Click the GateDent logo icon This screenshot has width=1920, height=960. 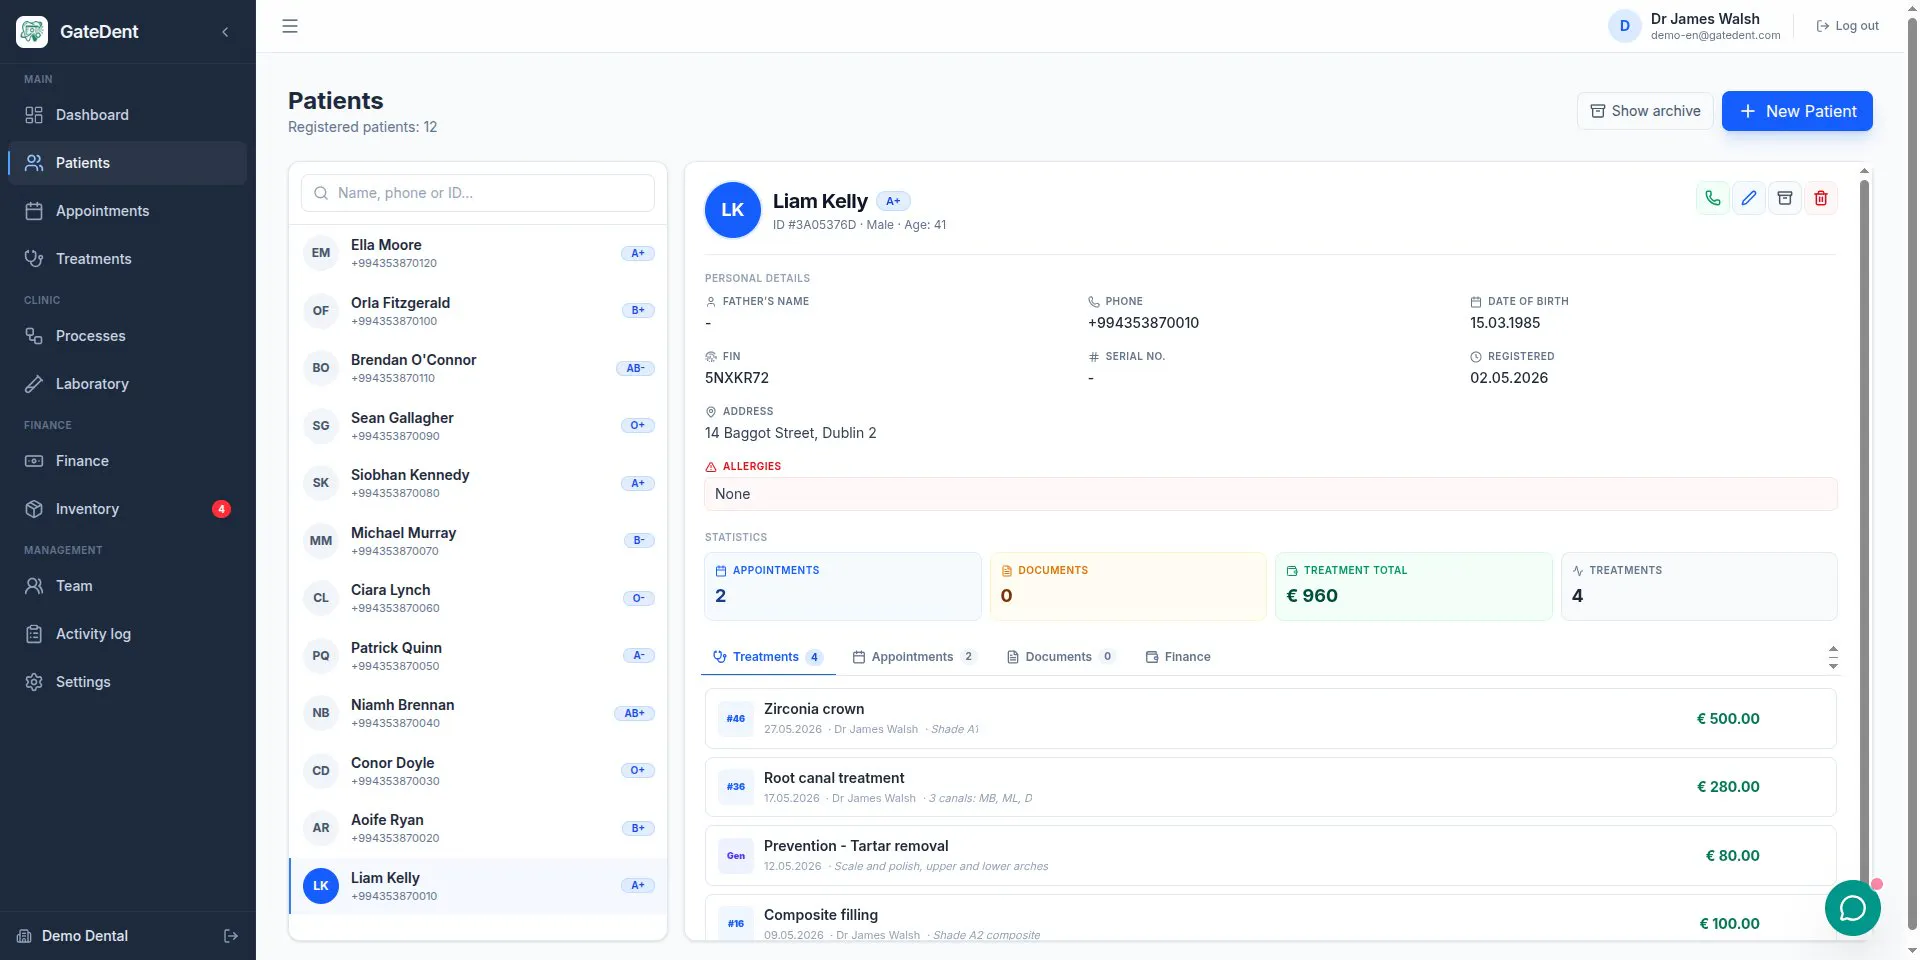coord(32,32)
